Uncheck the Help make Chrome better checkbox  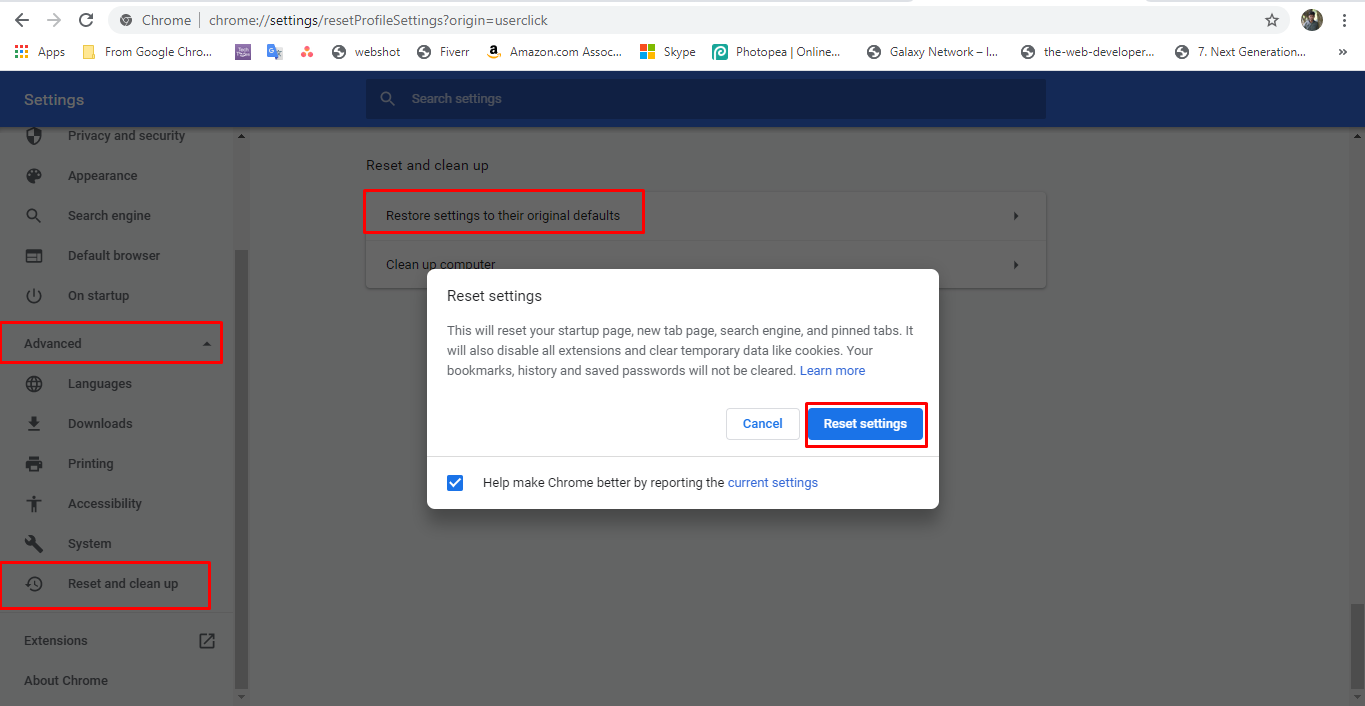pyautogui.click(x=455, y=483)
